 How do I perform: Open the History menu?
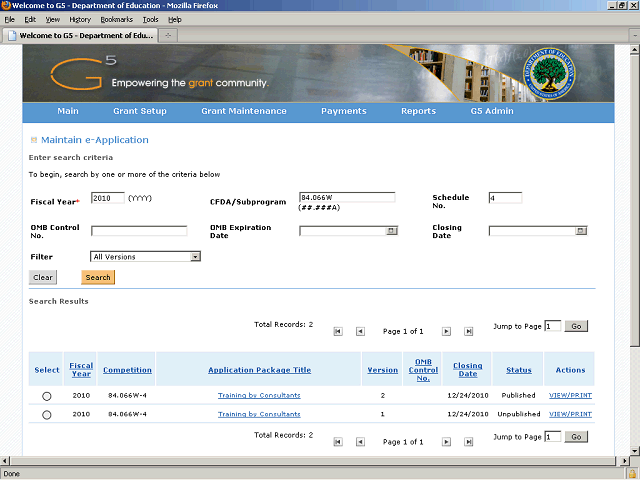pyautogui.click(x=80, y=20)
